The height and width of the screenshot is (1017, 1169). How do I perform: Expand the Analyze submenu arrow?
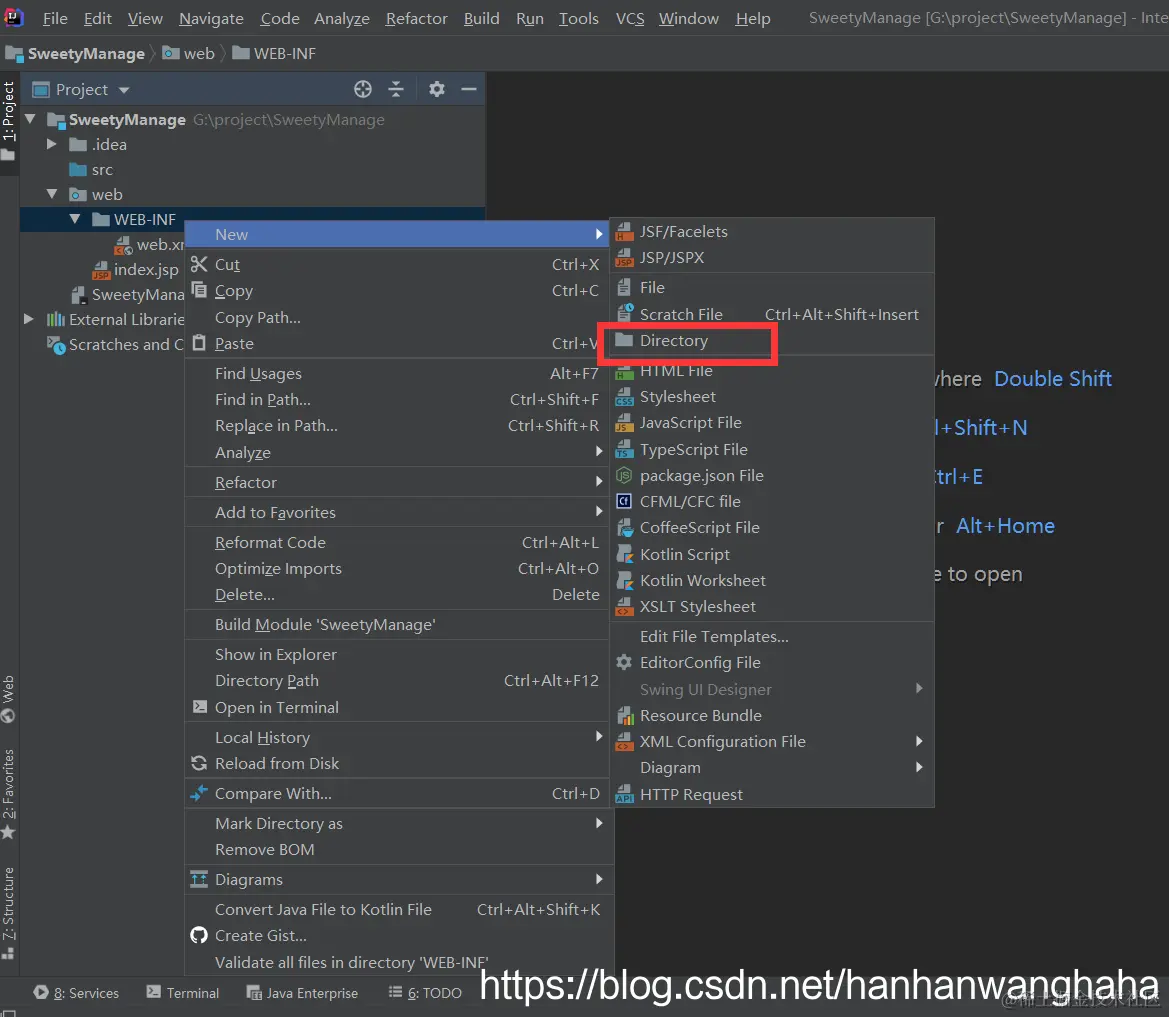pyautogui.click(x=599, y=451)
